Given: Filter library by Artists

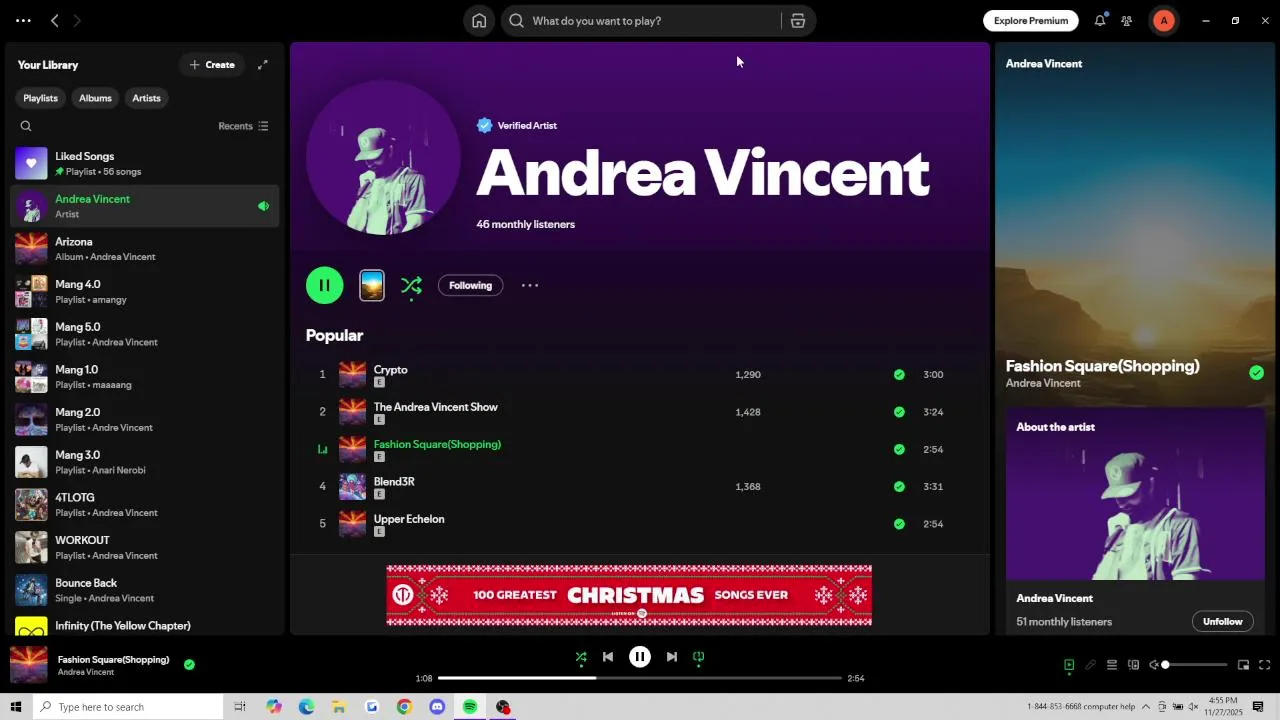Looking at the screenshot, I should (146, 98).
